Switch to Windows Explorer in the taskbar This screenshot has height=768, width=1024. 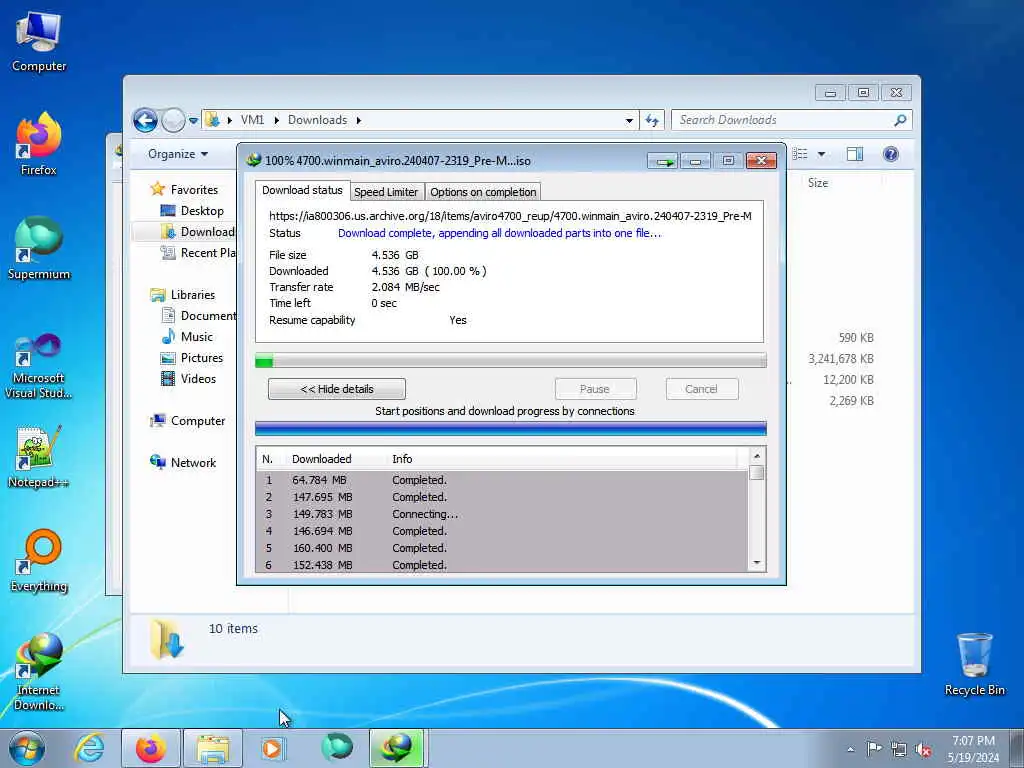[x=213, y=748]
